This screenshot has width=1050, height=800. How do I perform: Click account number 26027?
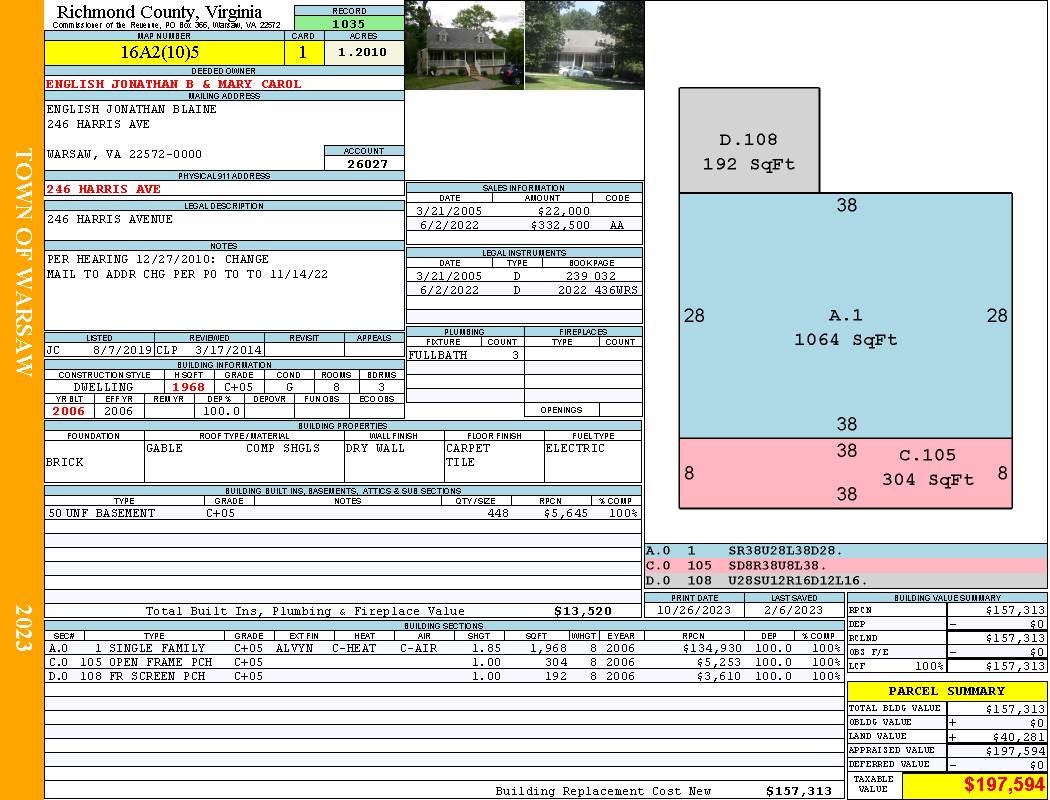(x=367, y=163)
